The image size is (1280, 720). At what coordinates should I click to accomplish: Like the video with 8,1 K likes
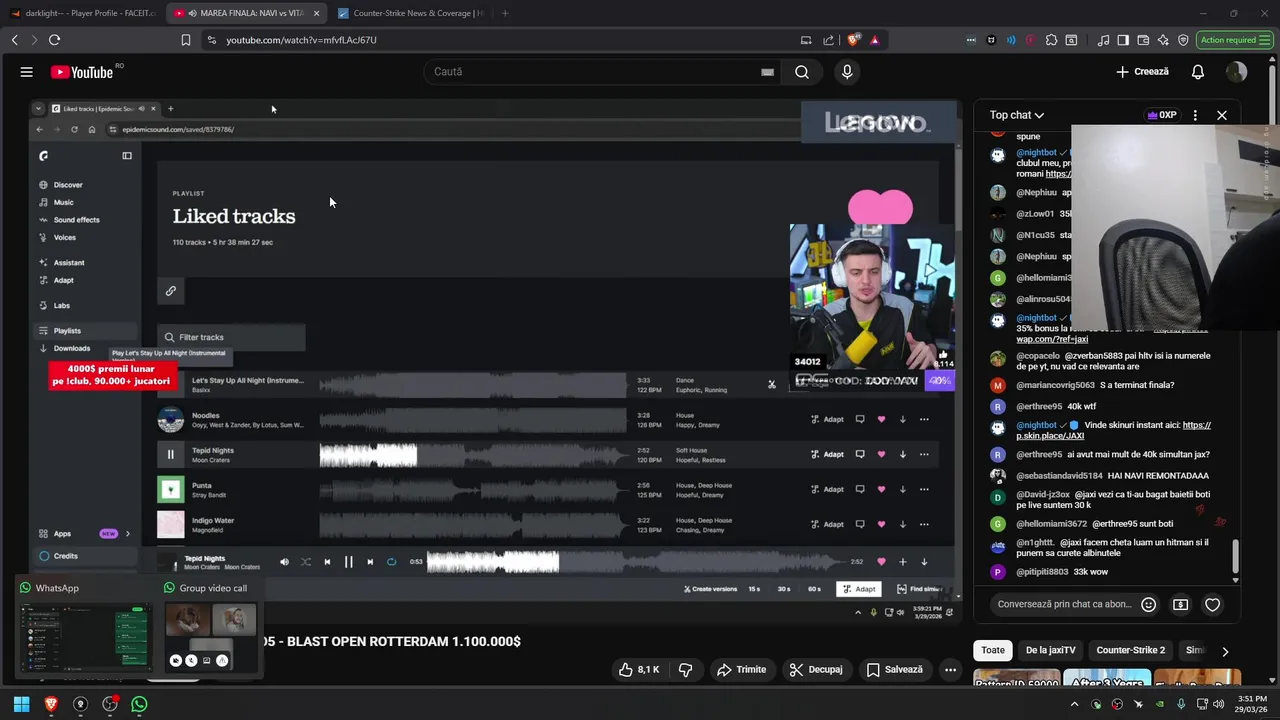[639, 669]
